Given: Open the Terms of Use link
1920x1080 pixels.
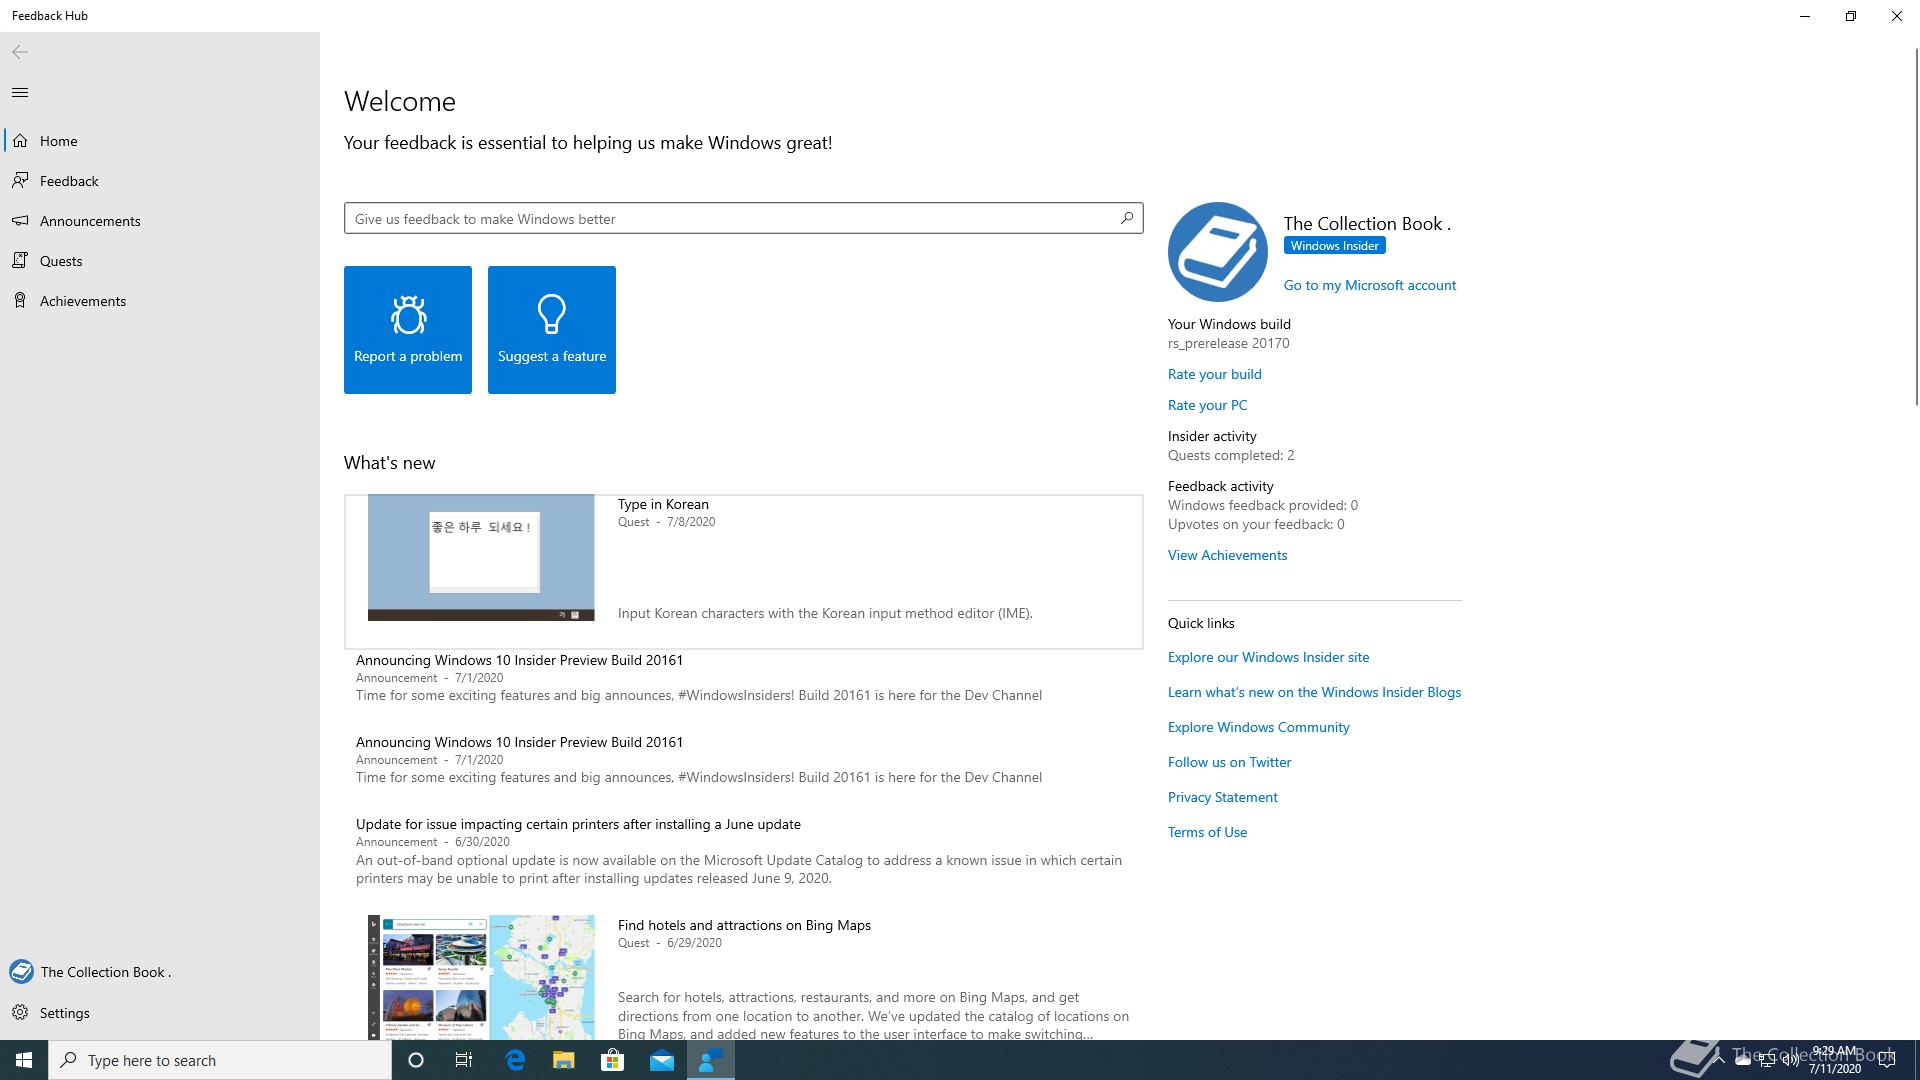Looking at the screenshot, I should coord(1208,832).
